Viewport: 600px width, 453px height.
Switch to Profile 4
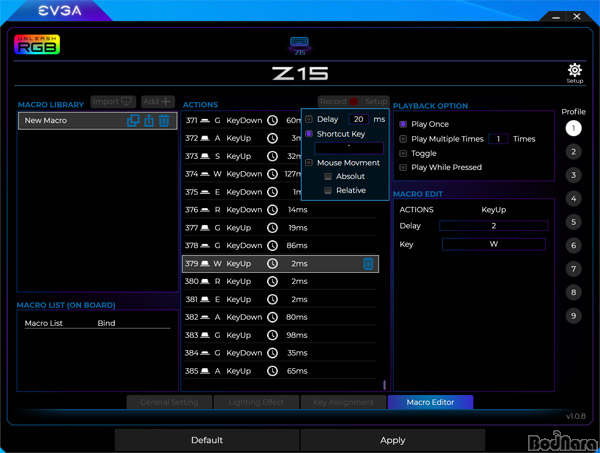point(573,199)
